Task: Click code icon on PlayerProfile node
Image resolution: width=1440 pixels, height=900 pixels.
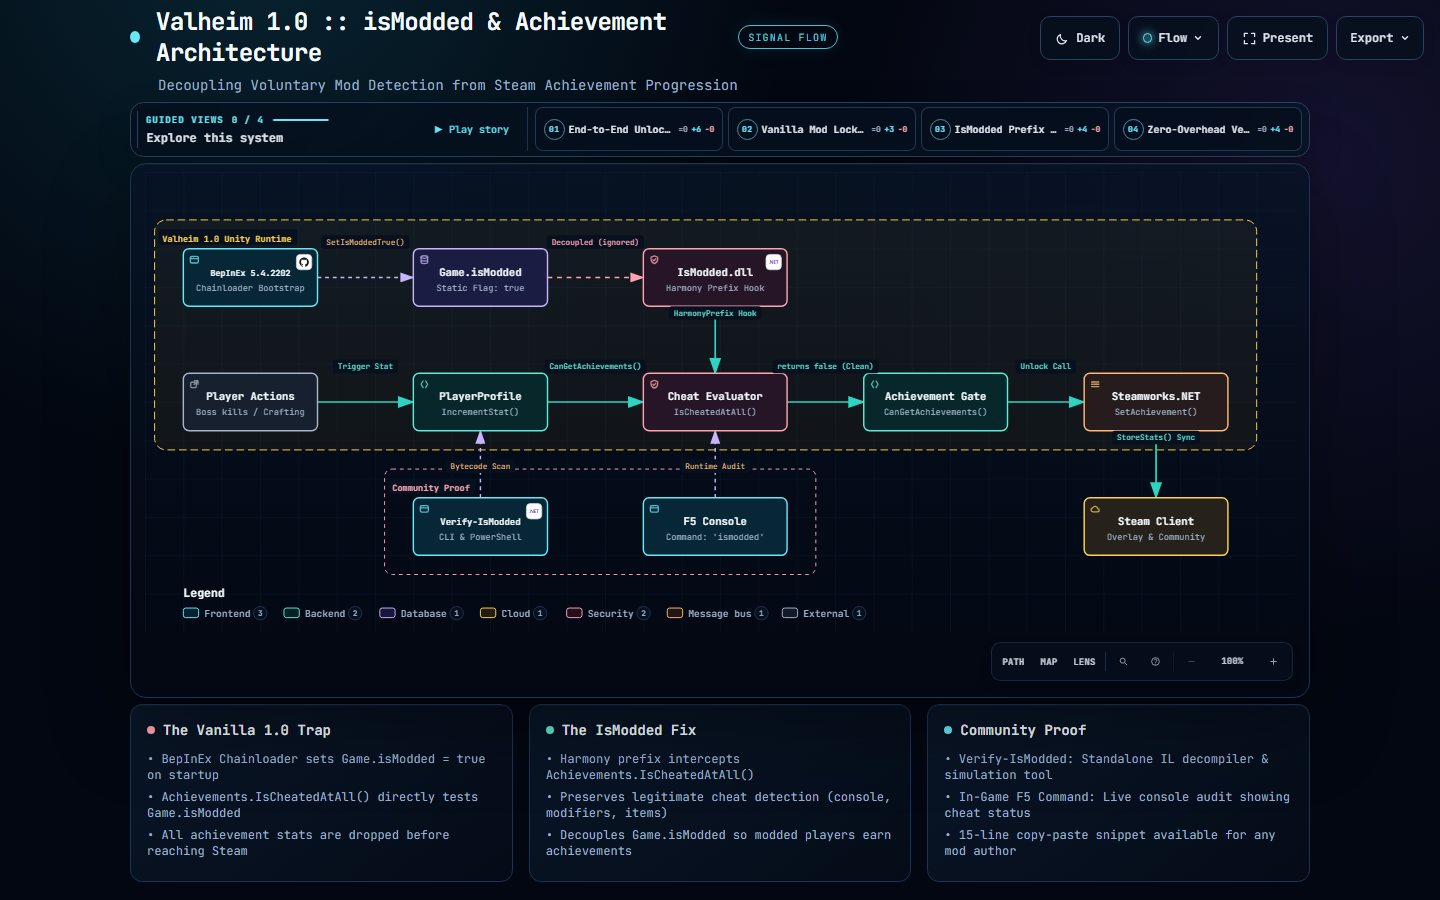Action: 424,384
